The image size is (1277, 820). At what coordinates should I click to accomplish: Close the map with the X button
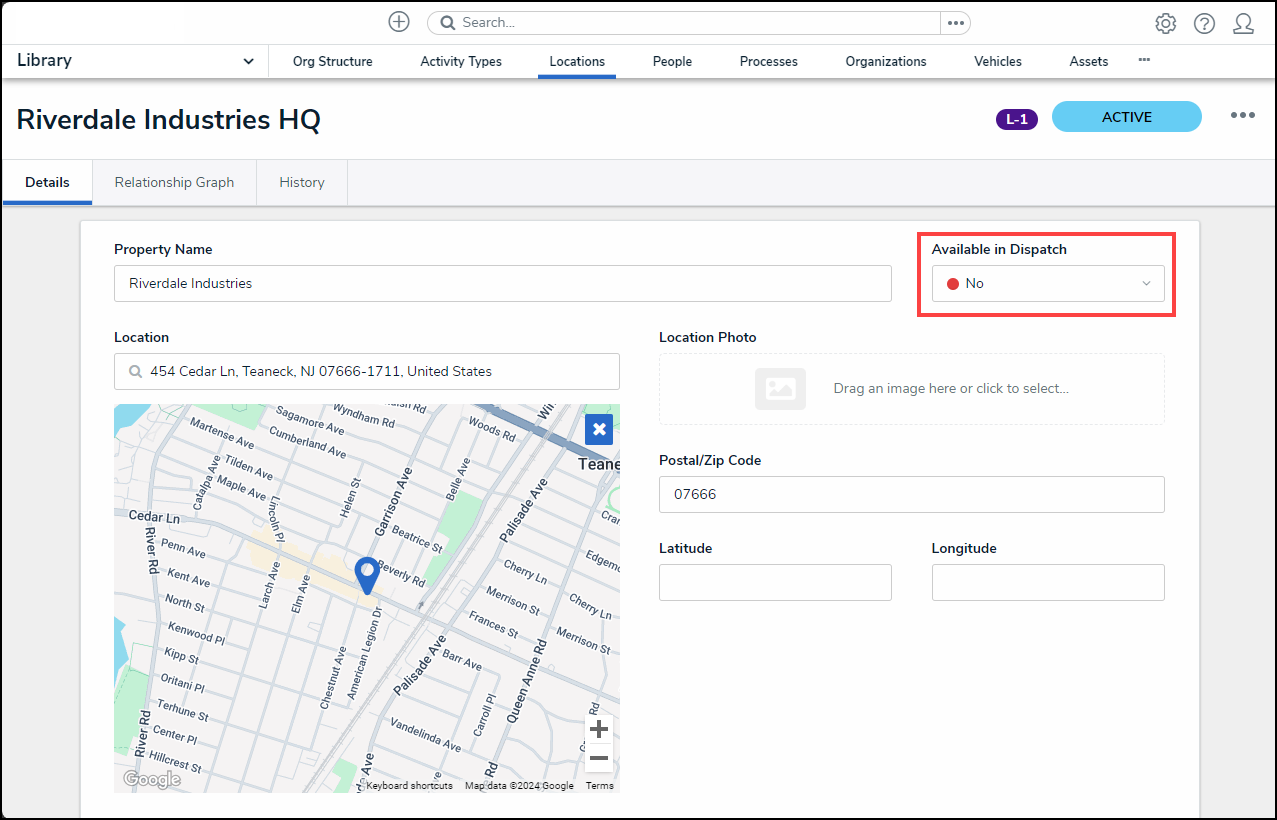click(599, 430)
